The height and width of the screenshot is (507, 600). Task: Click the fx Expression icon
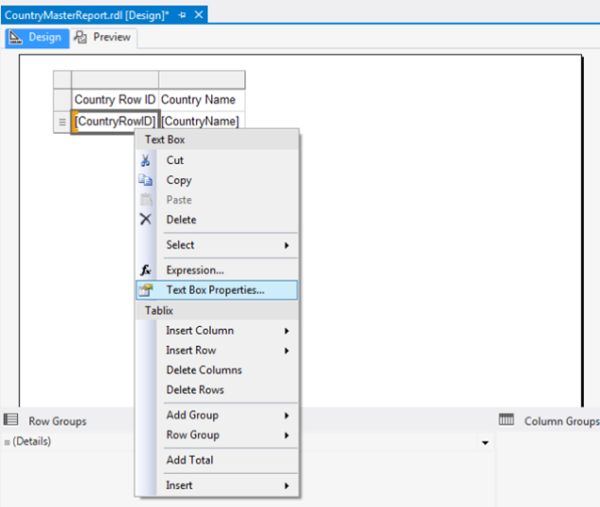145,270
